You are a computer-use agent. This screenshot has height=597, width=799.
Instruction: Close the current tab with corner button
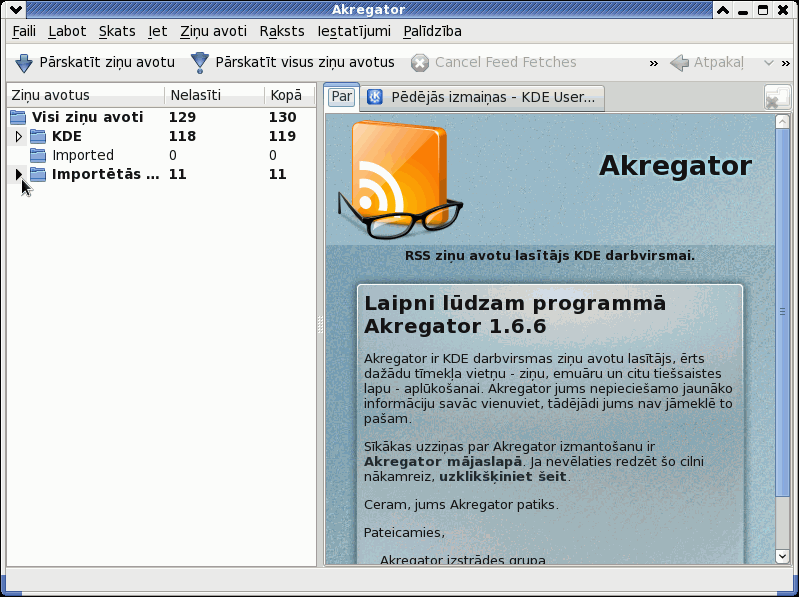coord(777,97)
